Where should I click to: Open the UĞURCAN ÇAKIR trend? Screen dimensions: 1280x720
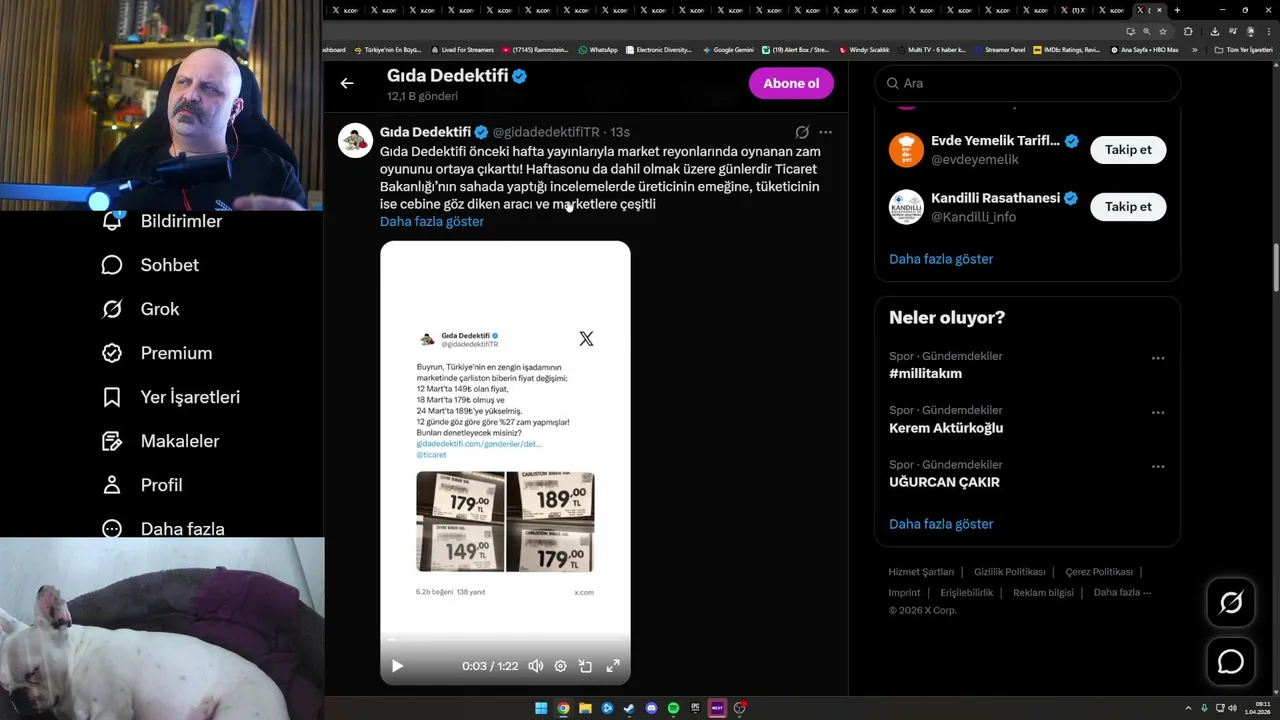click(944, 482)
